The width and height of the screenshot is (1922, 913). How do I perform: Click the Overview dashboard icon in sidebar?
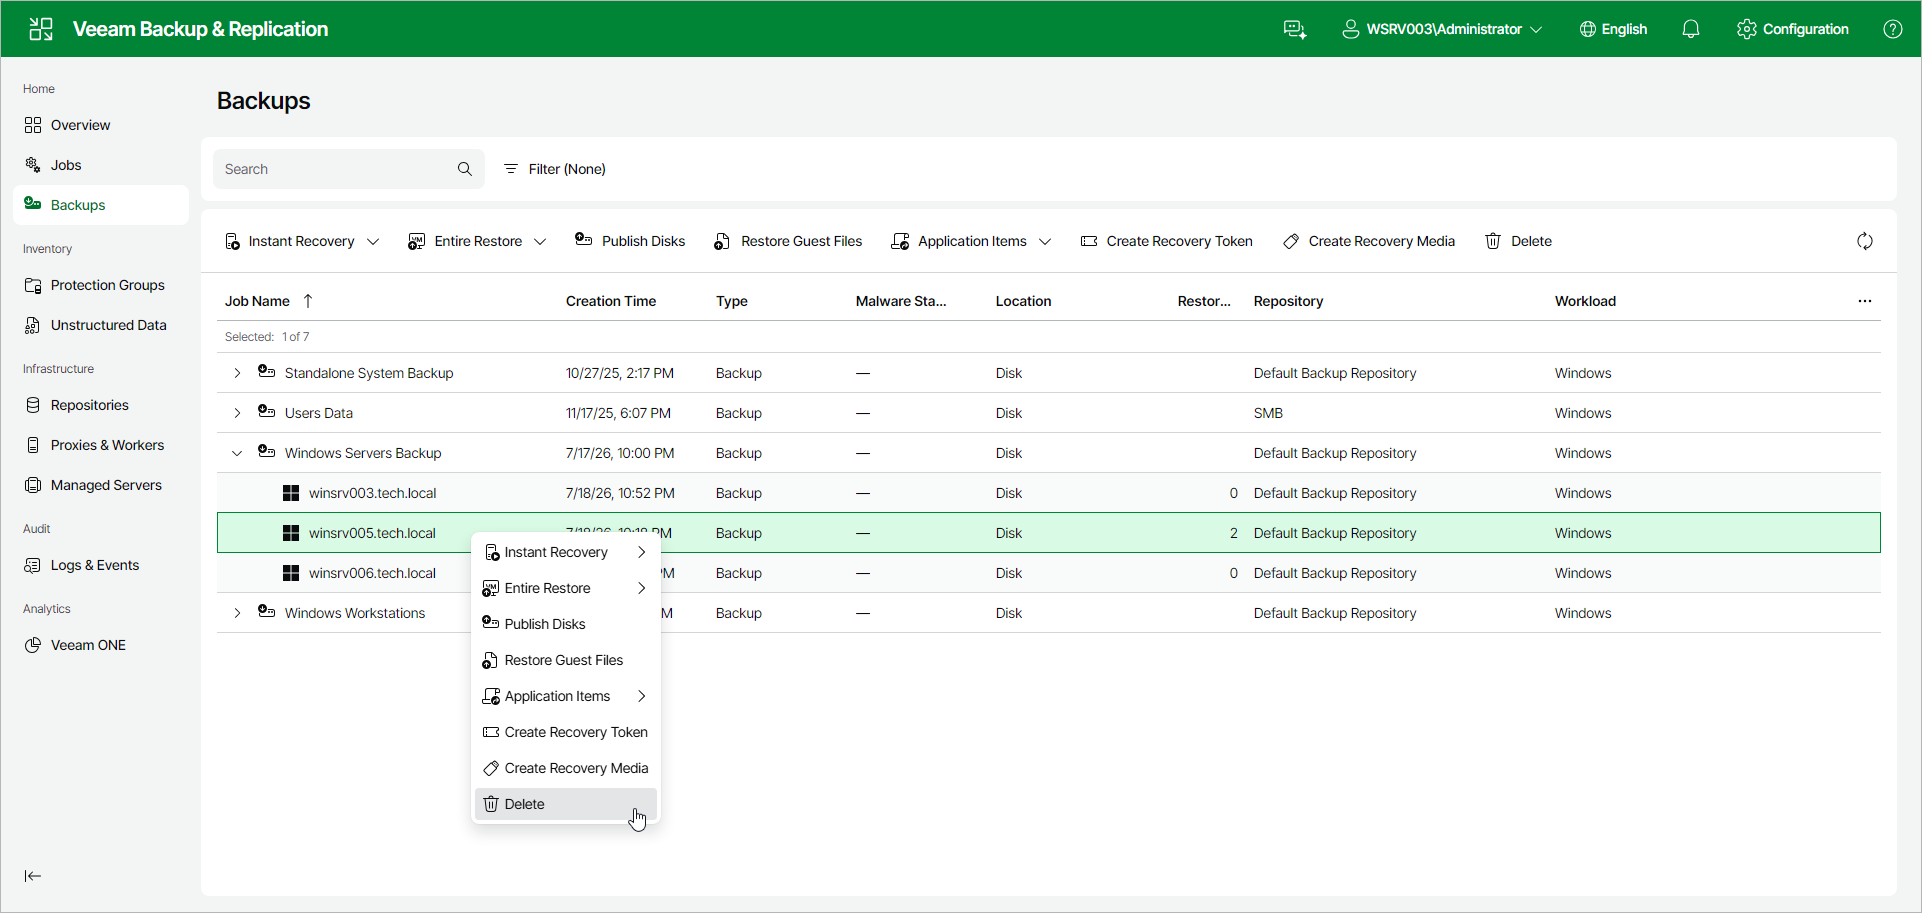click(33, 125)
